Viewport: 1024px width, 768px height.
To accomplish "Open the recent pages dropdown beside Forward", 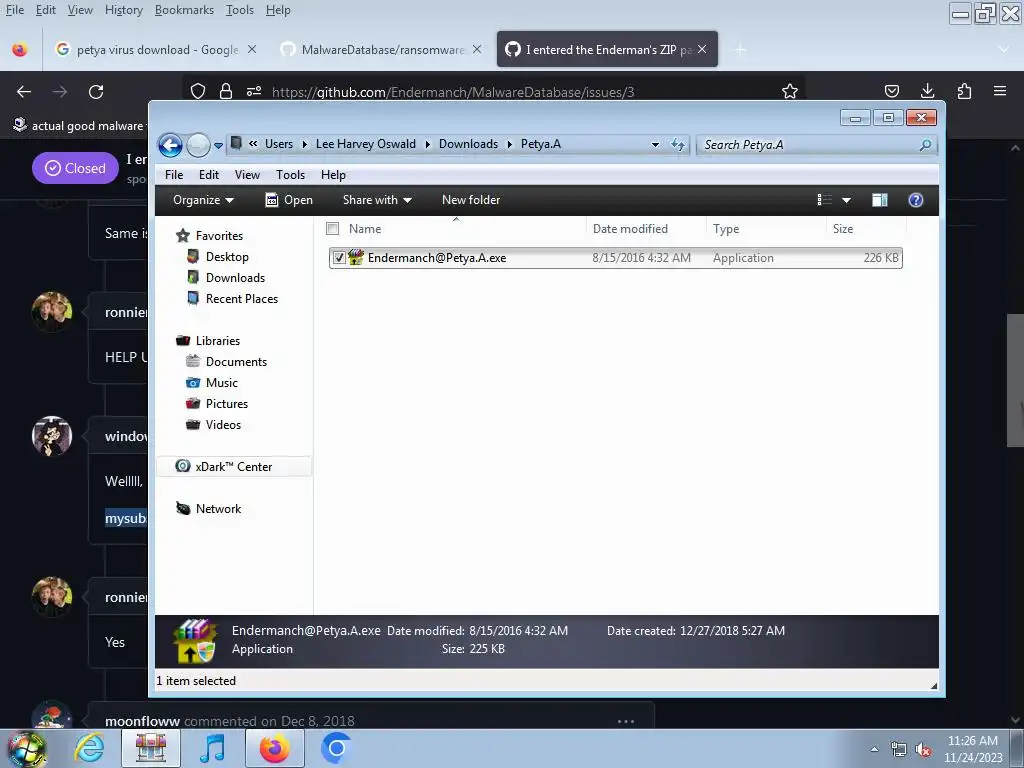I will click(218, 146).
